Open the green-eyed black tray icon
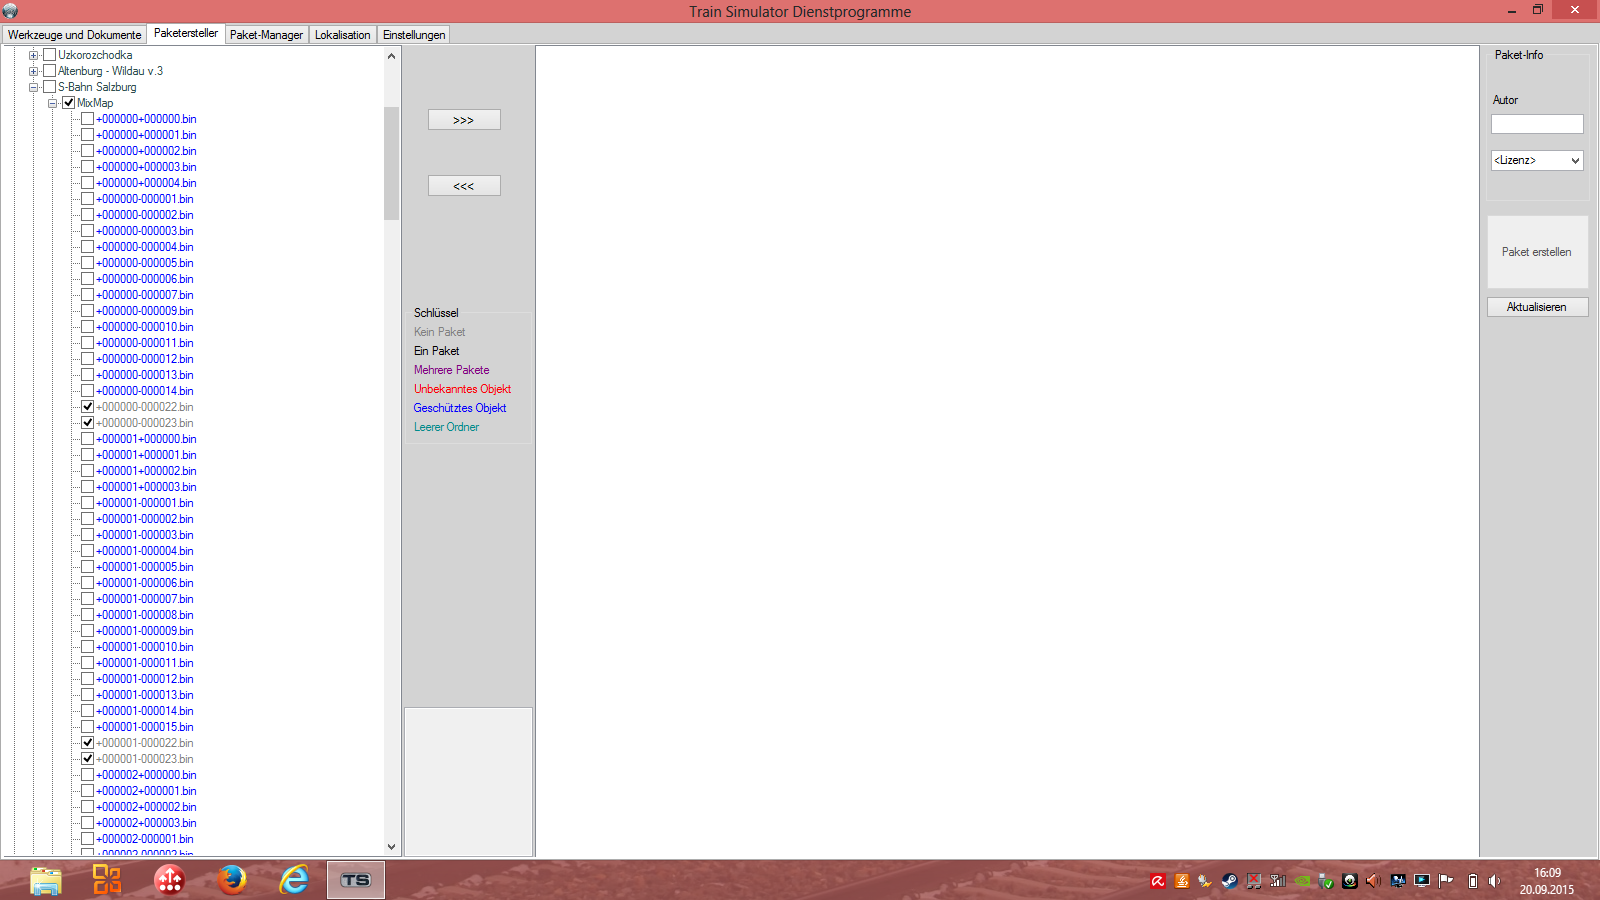This screenshot has width=1600, height=900. pos(1350,881)
